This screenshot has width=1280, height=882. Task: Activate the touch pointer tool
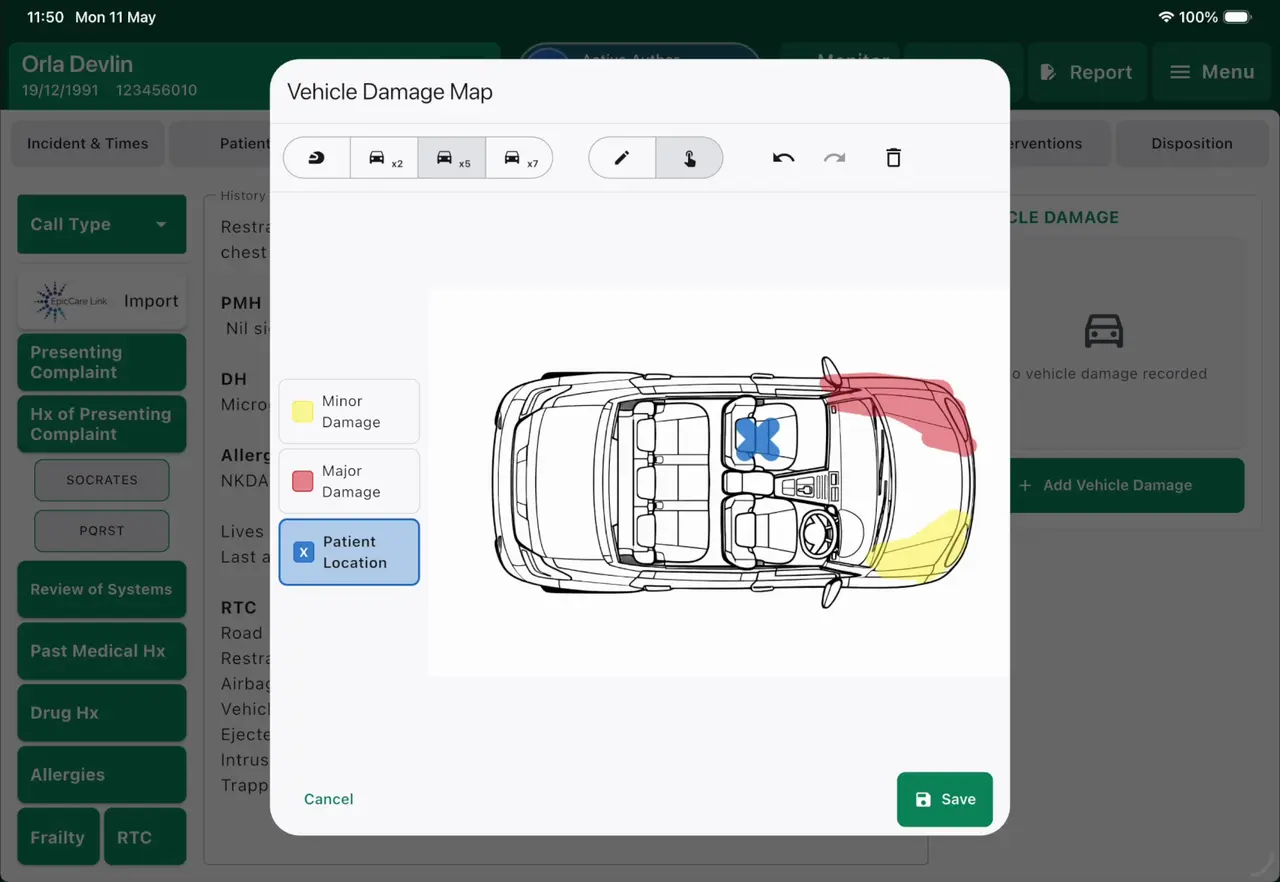pos(689,158)
